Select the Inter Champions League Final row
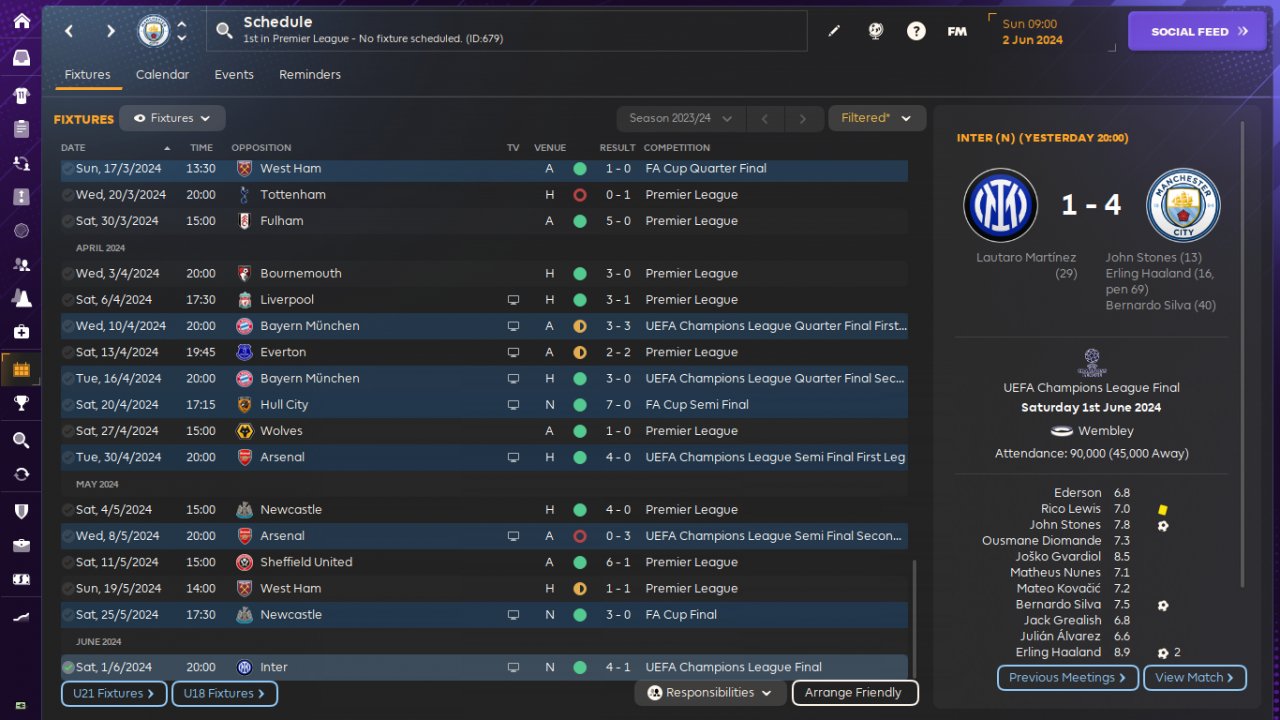The height and width of the screenshot is (720, 1280). tap(484, 667)
